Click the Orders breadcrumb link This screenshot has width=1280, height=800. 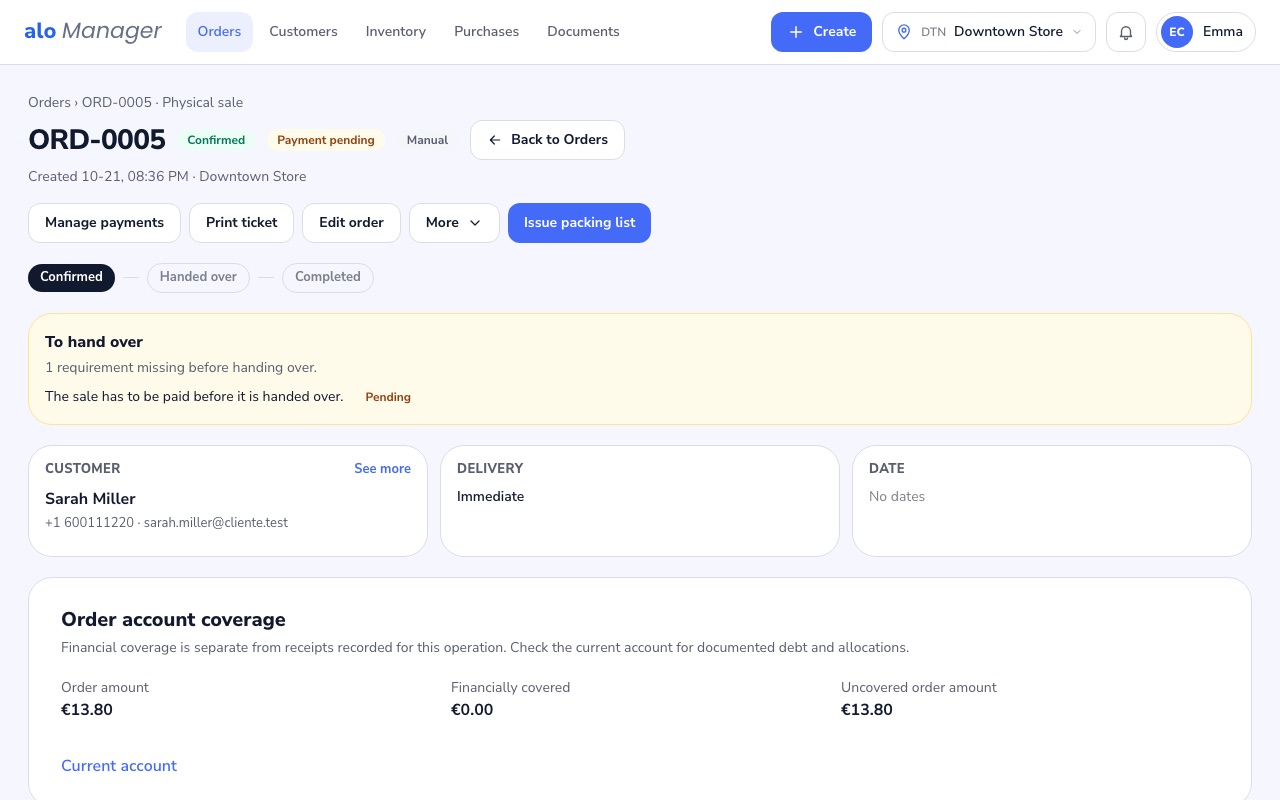[x=49, y=102]
